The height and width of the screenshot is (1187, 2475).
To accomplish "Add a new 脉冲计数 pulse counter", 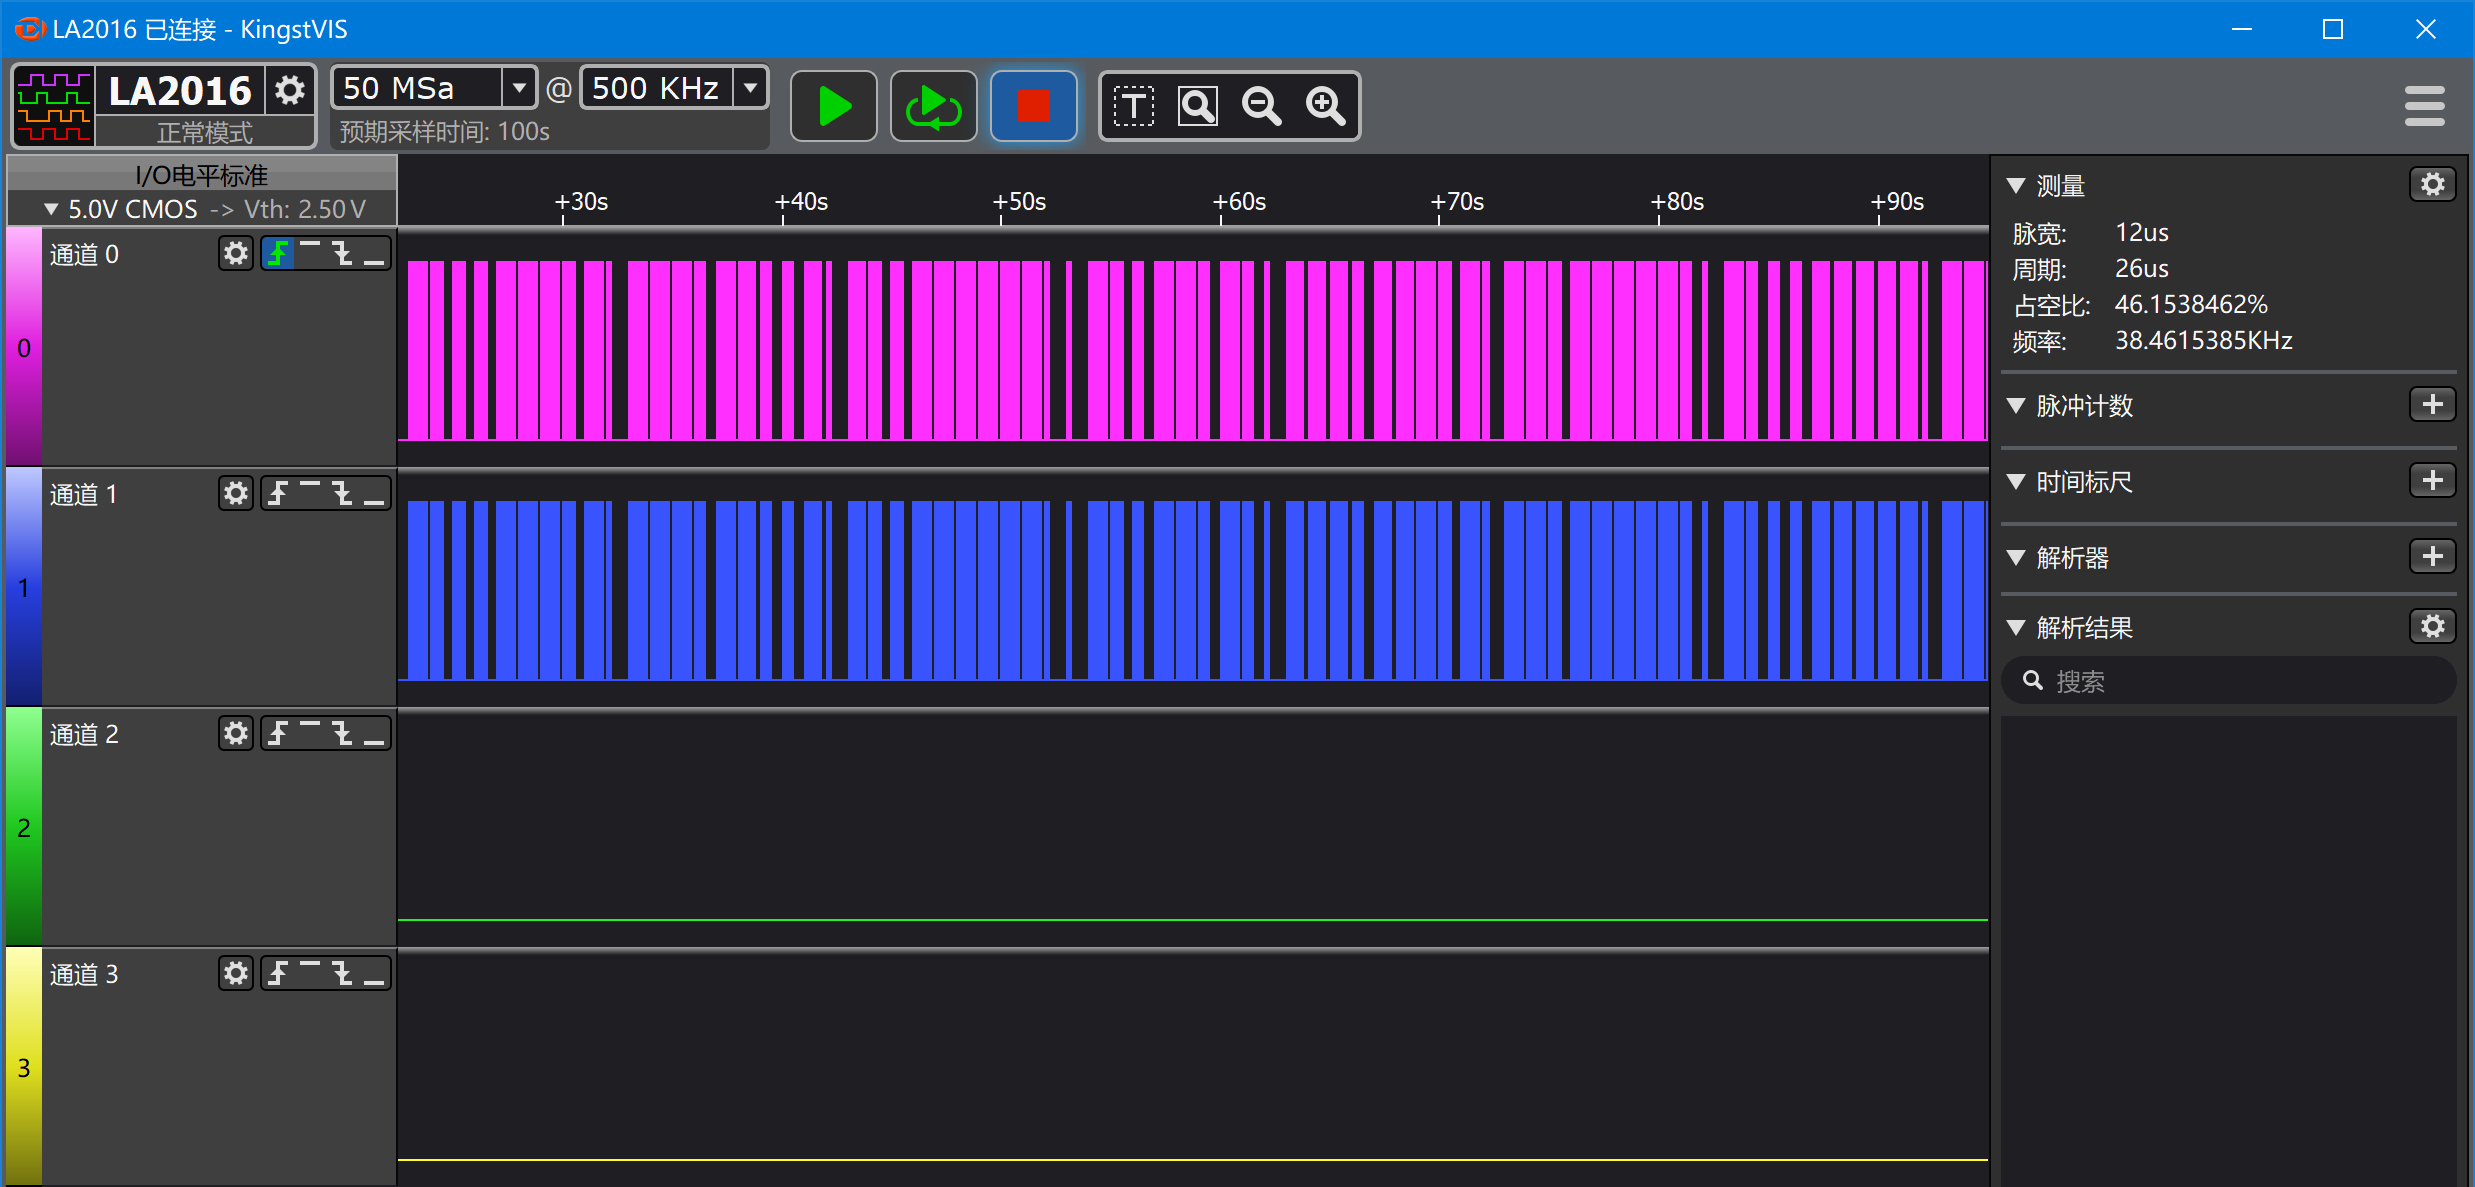I will [2433, 405].
